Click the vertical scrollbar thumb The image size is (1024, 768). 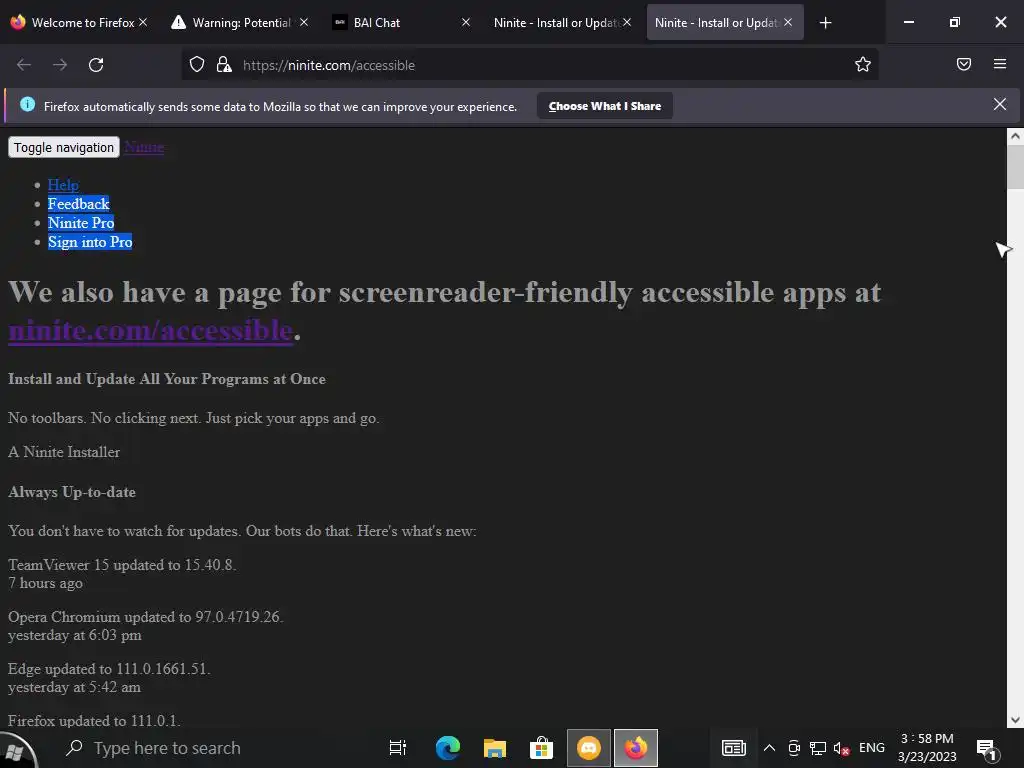(x=1015, y=167)
